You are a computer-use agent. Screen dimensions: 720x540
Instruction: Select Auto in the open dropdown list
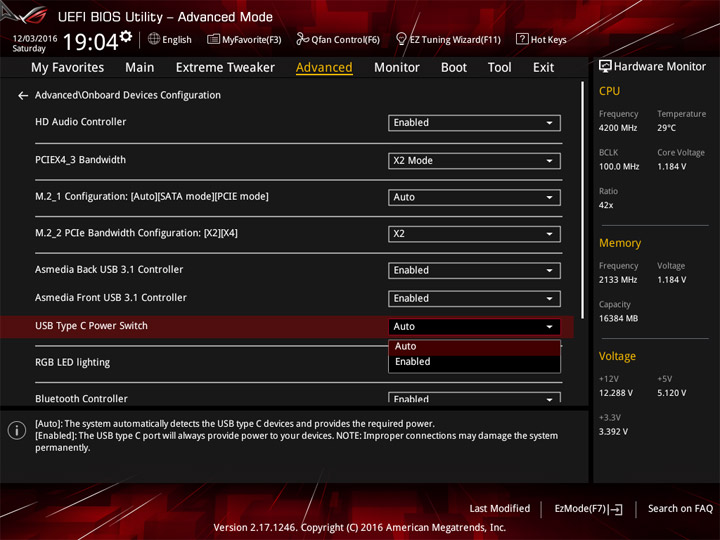(474, 347)
